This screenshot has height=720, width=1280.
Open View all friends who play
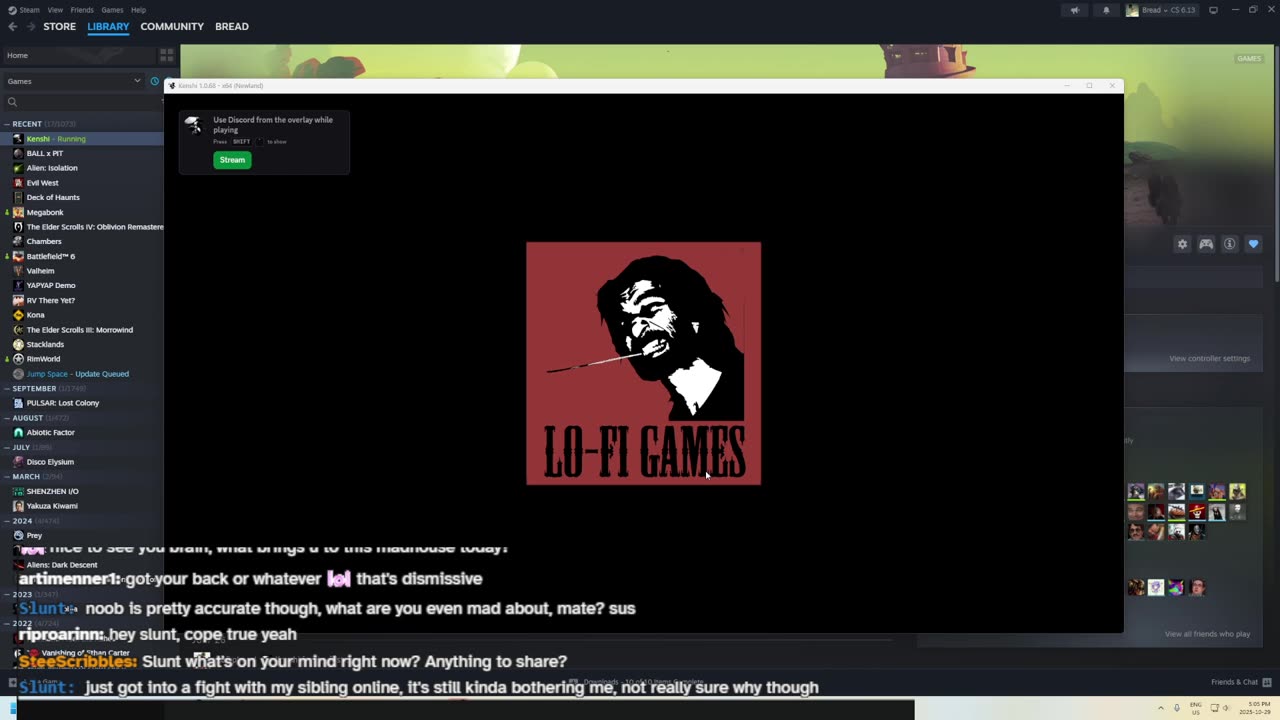(1207, 634)
